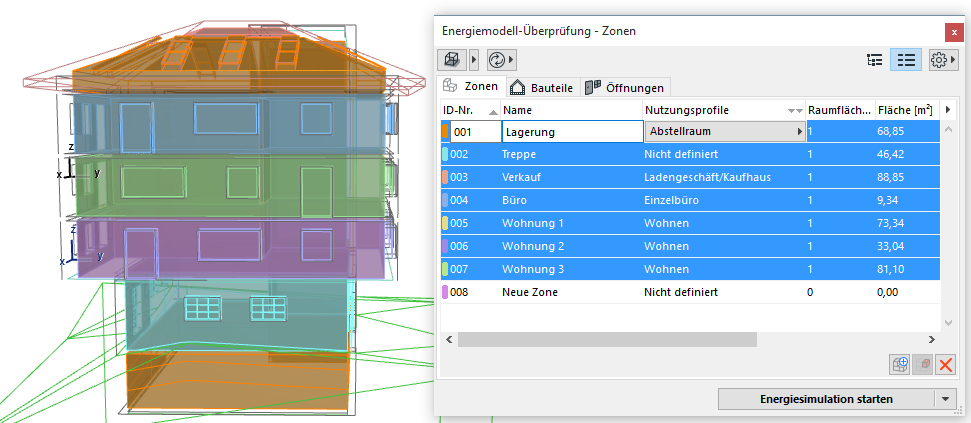Edit the Lagerung name field
Viewport: 971px width, 423px height.
572,131
